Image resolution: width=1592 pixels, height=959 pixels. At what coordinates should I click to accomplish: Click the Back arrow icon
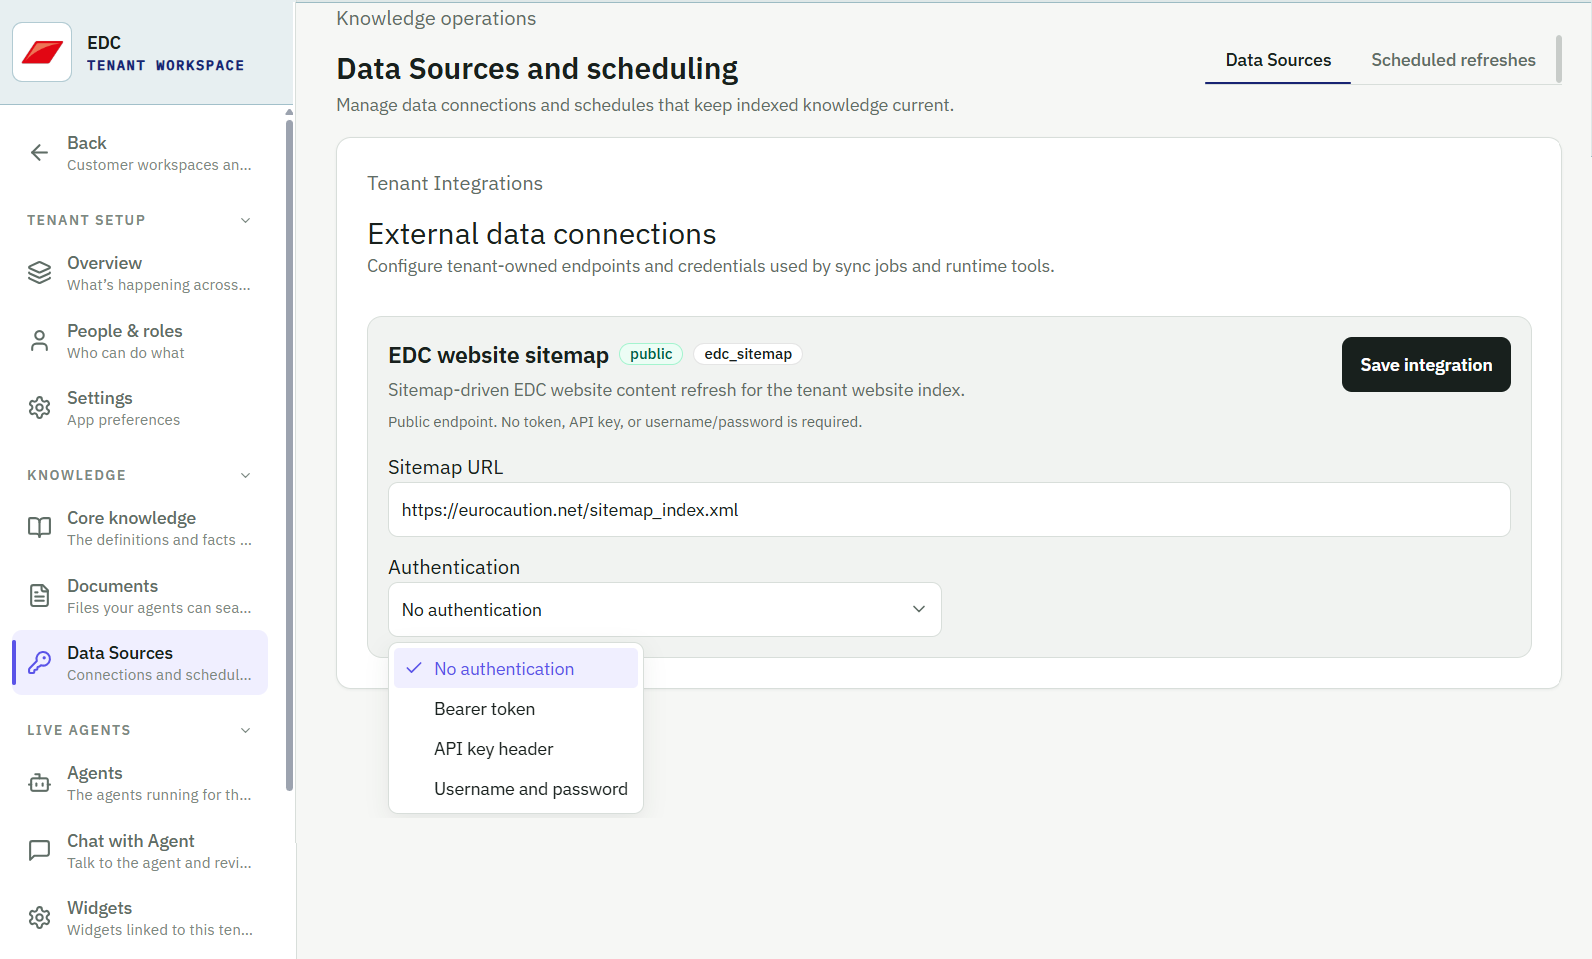pos(39,153)
